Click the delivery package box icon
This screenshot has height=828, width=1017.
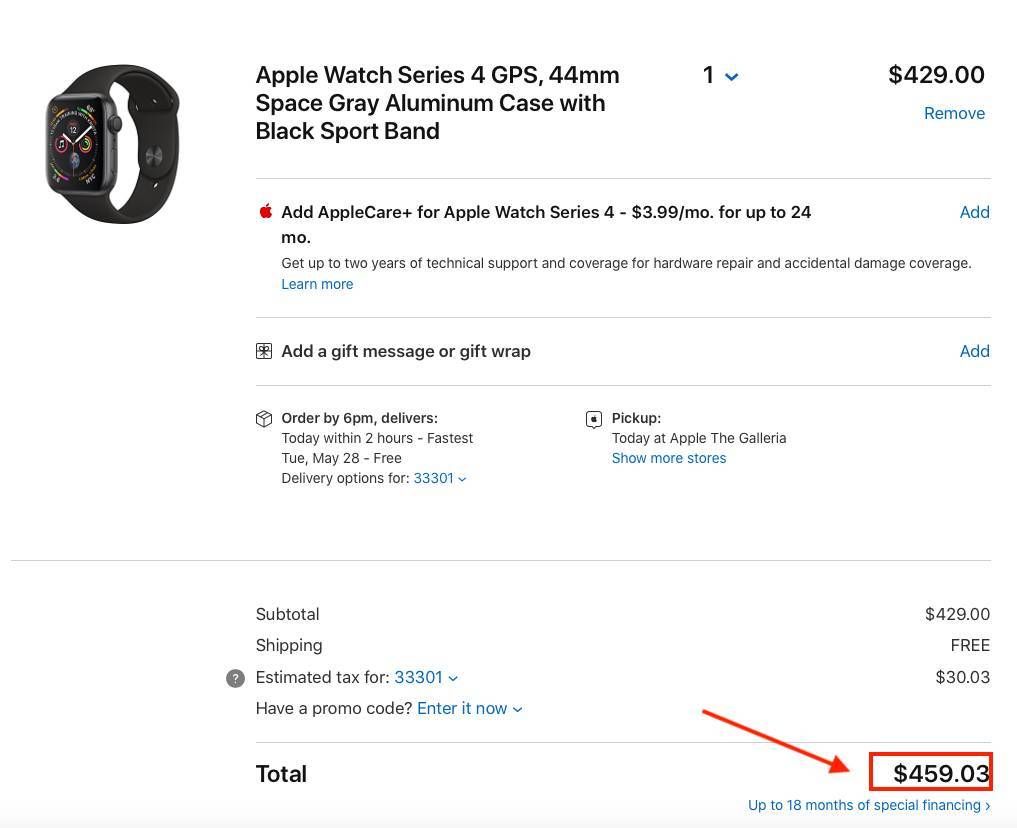pos(264,419)
